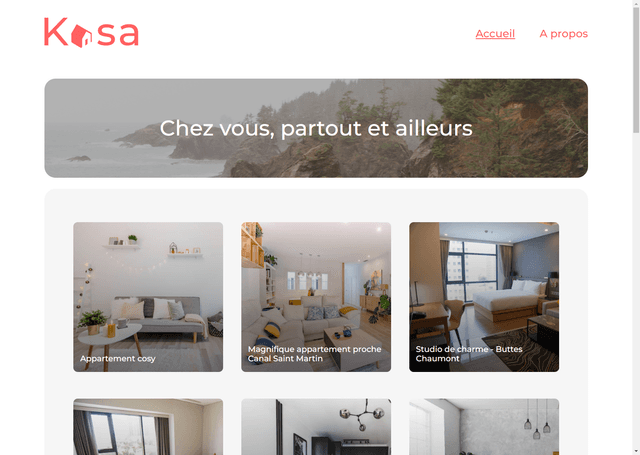The height and width of the screenshot is (455, 640).
Task: Click the heading Chez vous, partout et ailleurs
Action: [316, 128]
